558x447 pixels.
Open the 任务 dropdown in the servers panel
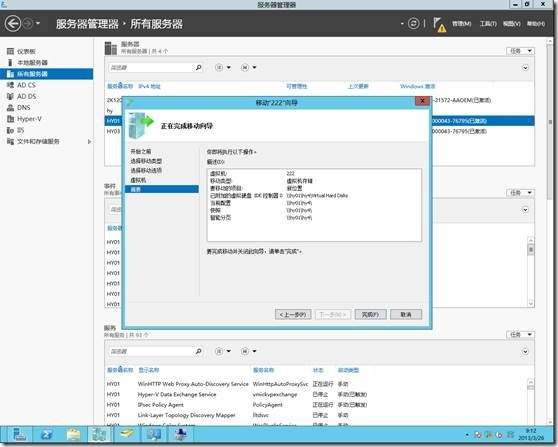click(520, 51)
